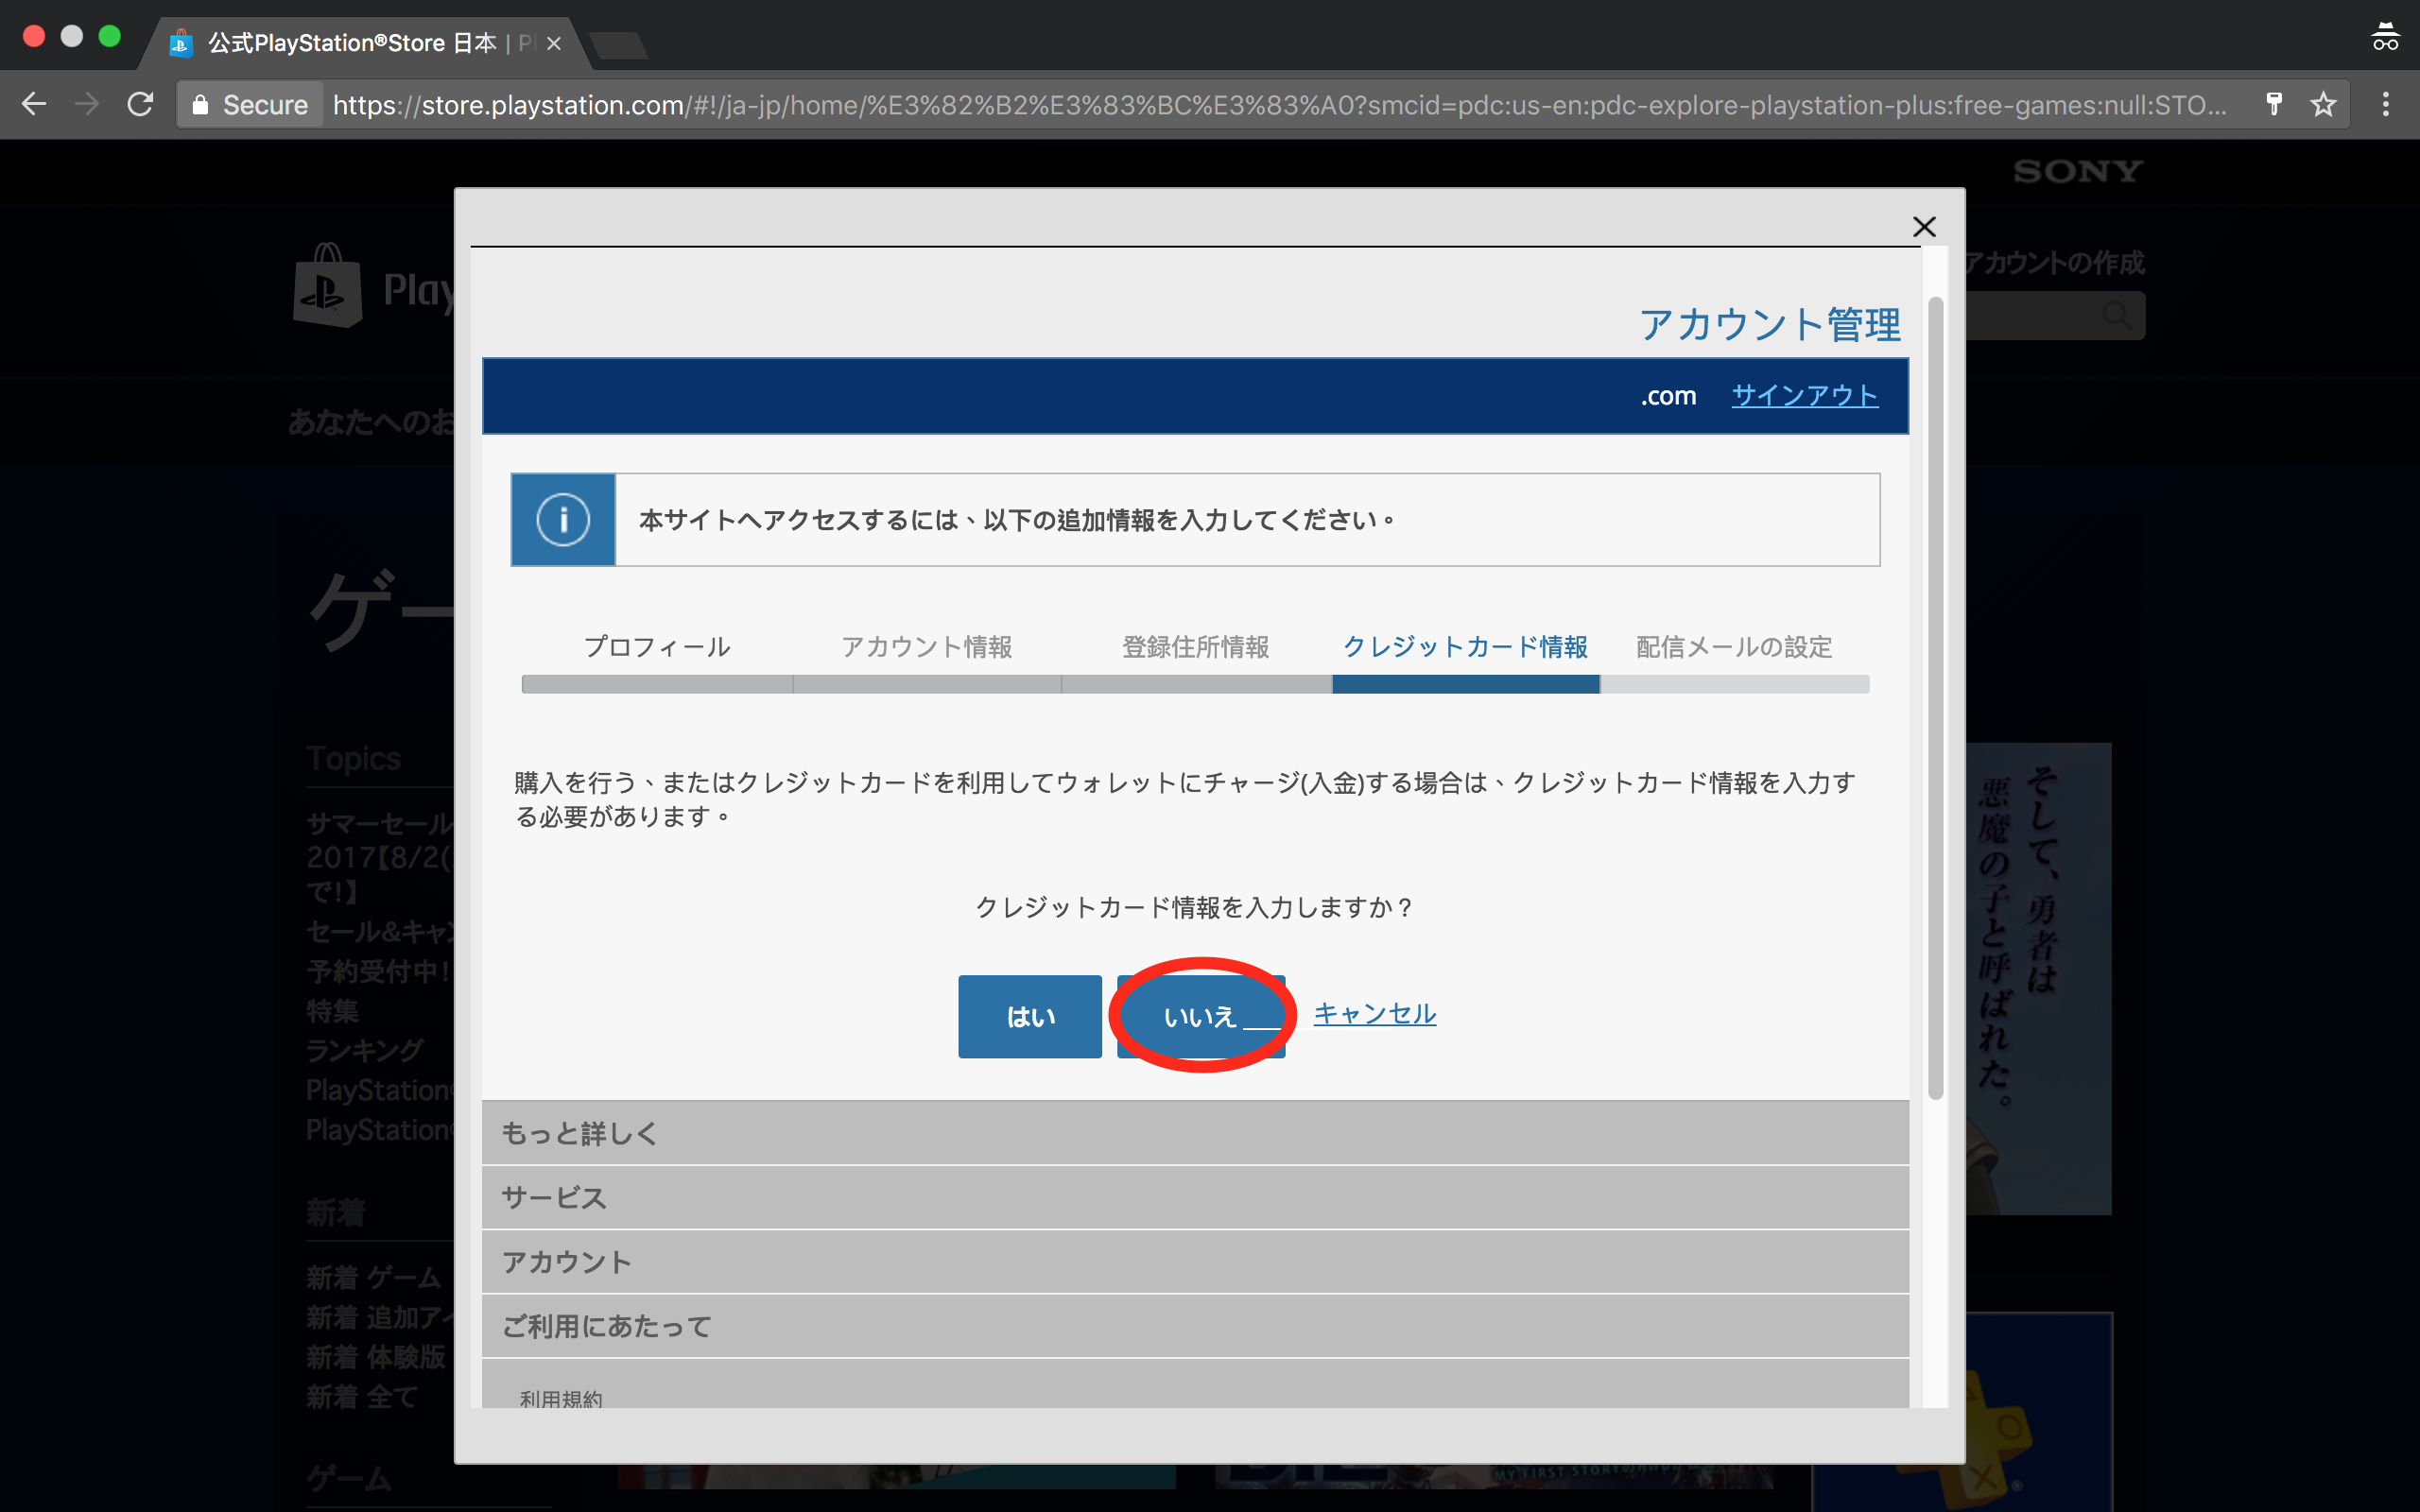Click the dialog vertical scrollbar
2420x1512 pixels.
[1935, 700]
